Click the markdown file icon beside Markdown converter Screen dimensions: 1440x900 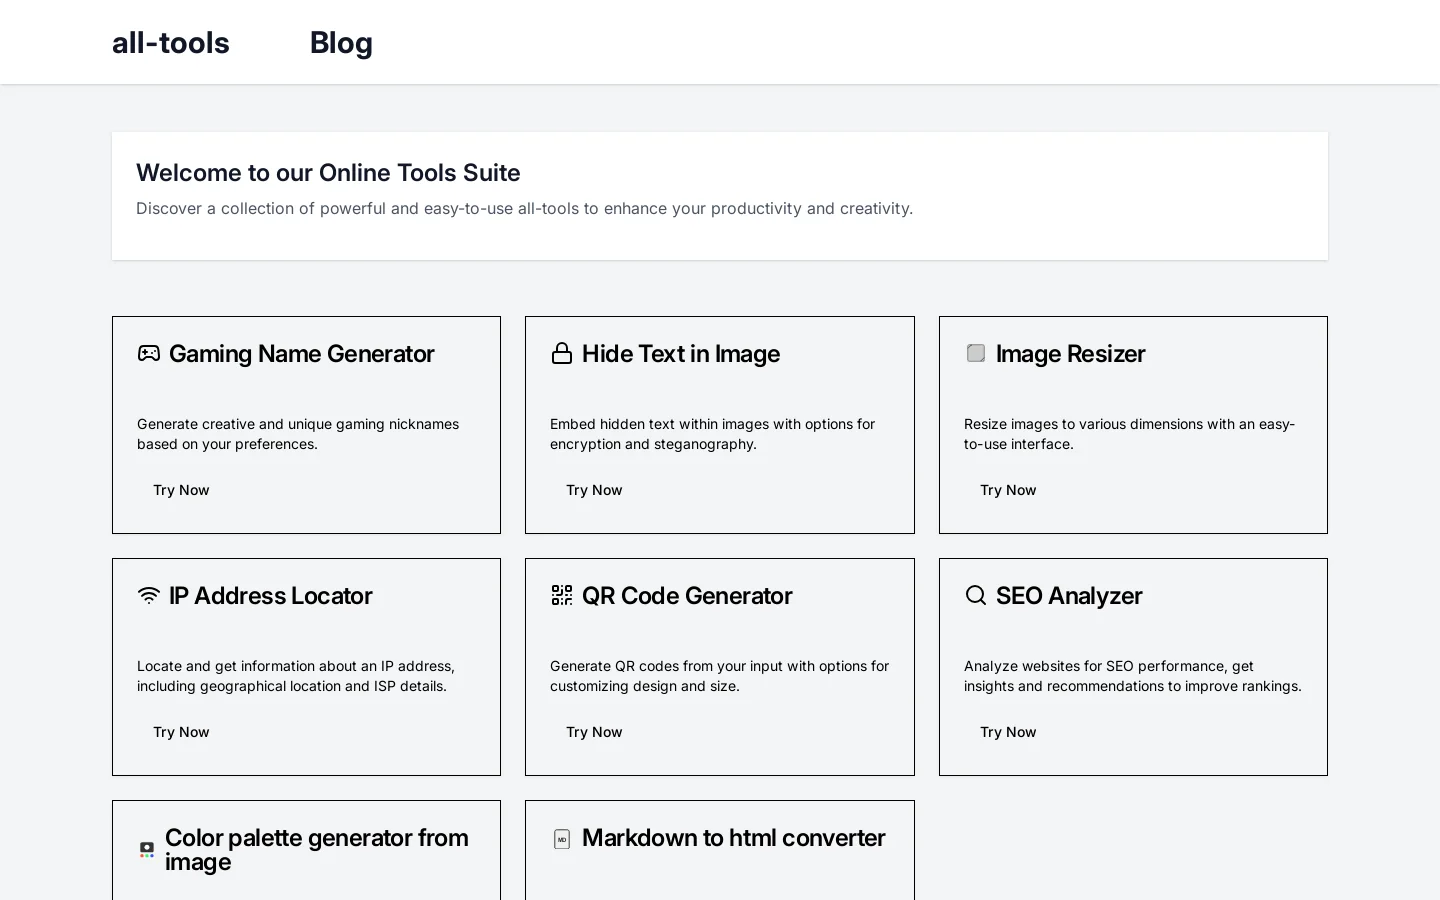coord(562,838)
